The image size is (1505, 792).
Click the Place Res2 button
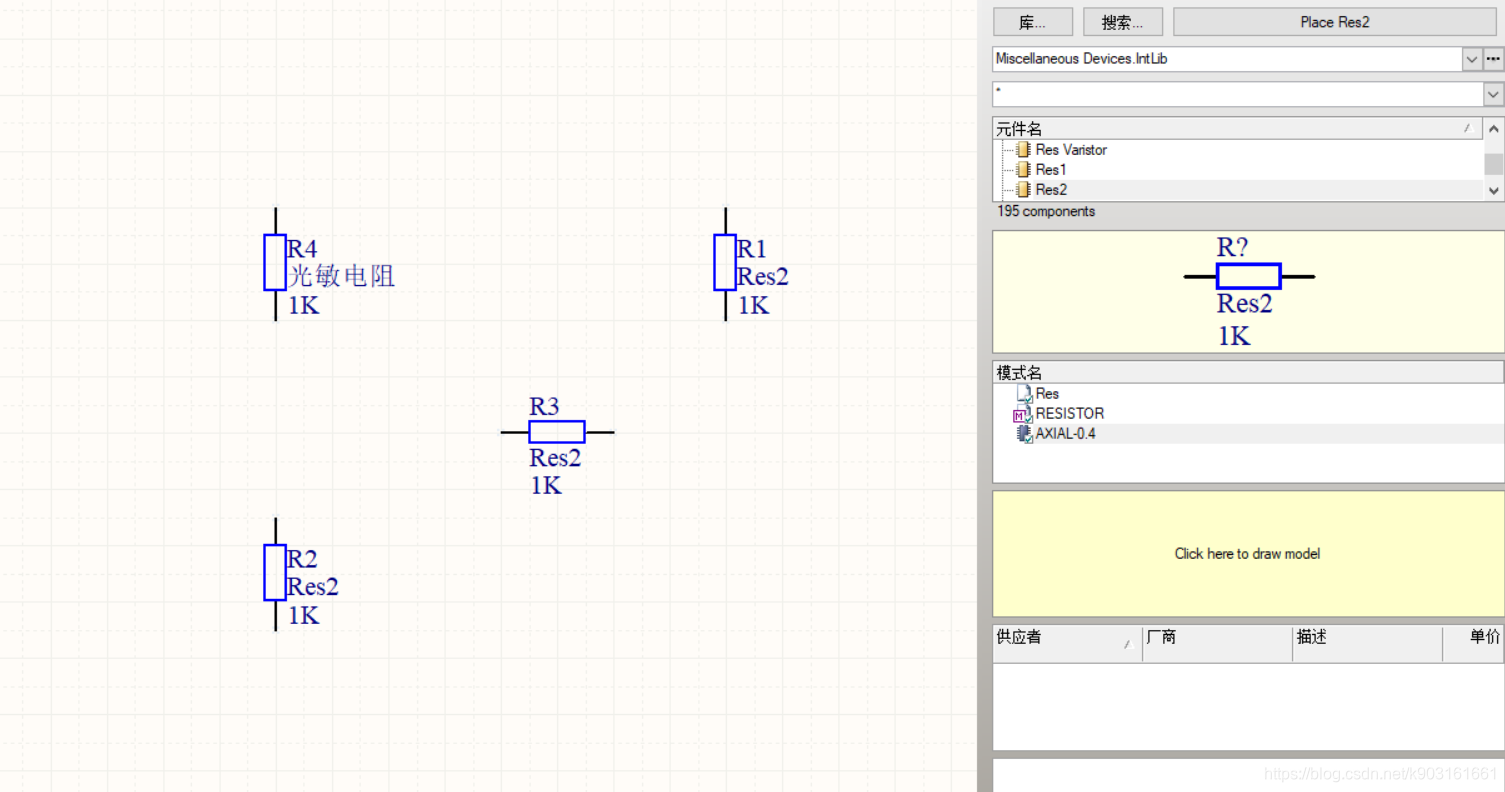click(x=1335, y=22)
